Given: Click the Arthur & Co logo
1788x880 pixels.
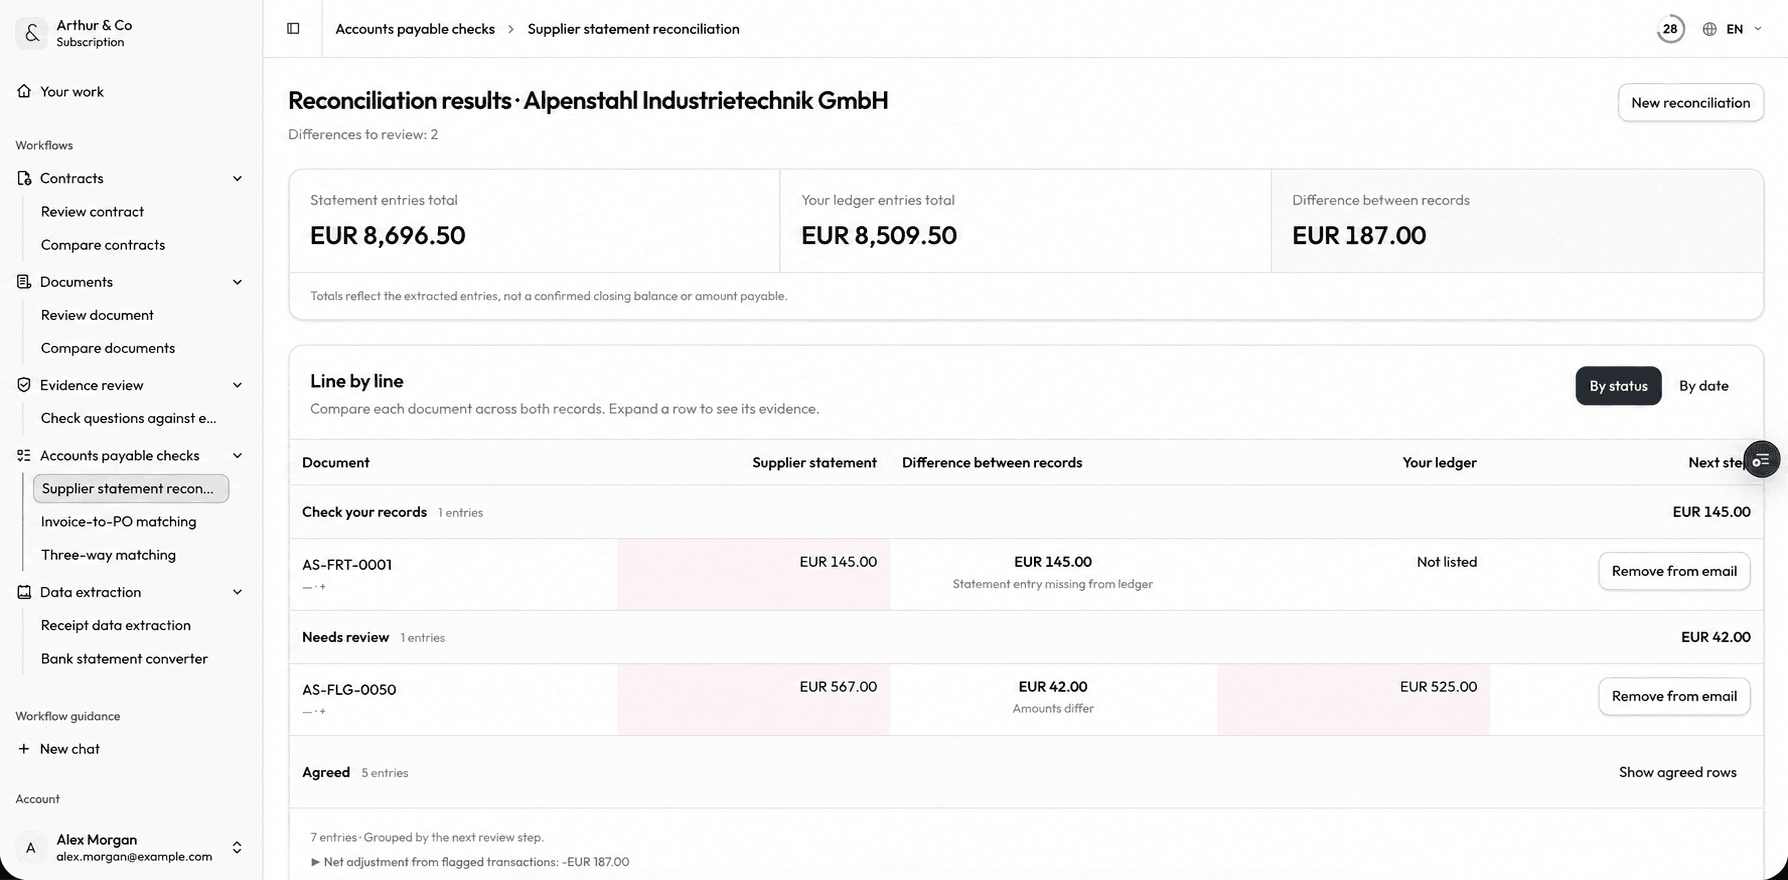Looking at the screenshot, I should (31, 33).
